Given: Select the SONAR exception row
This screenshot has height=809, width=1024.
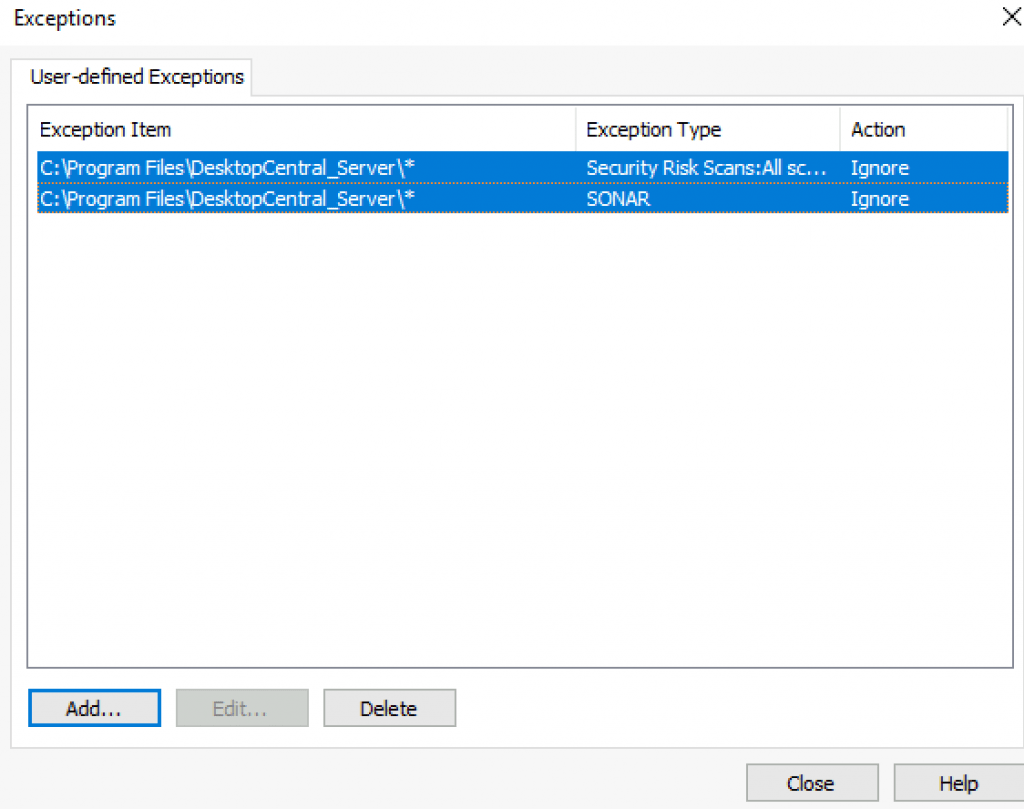Looking at the screenshot, I should pos(300,199).
